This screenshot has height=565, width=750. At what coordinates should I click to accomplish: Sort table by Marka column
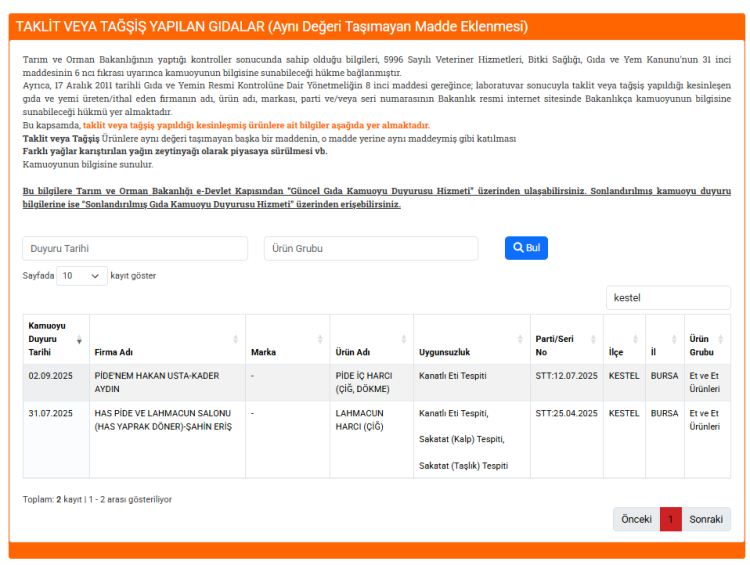pyautogui.click(x=286, y=352)
